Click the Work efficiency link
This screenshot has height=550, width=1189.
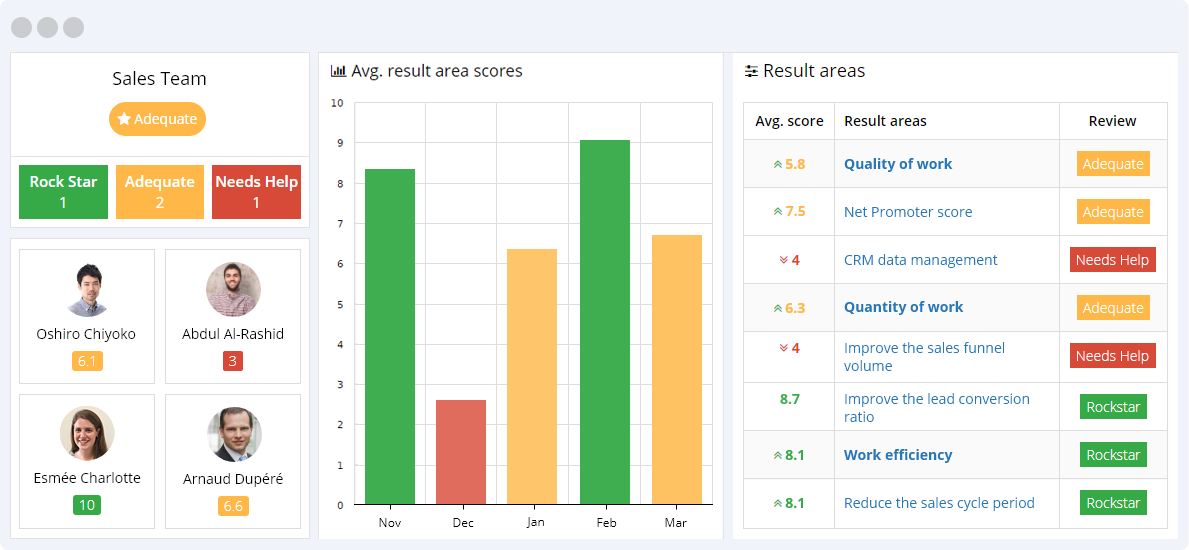pos(898,455)
